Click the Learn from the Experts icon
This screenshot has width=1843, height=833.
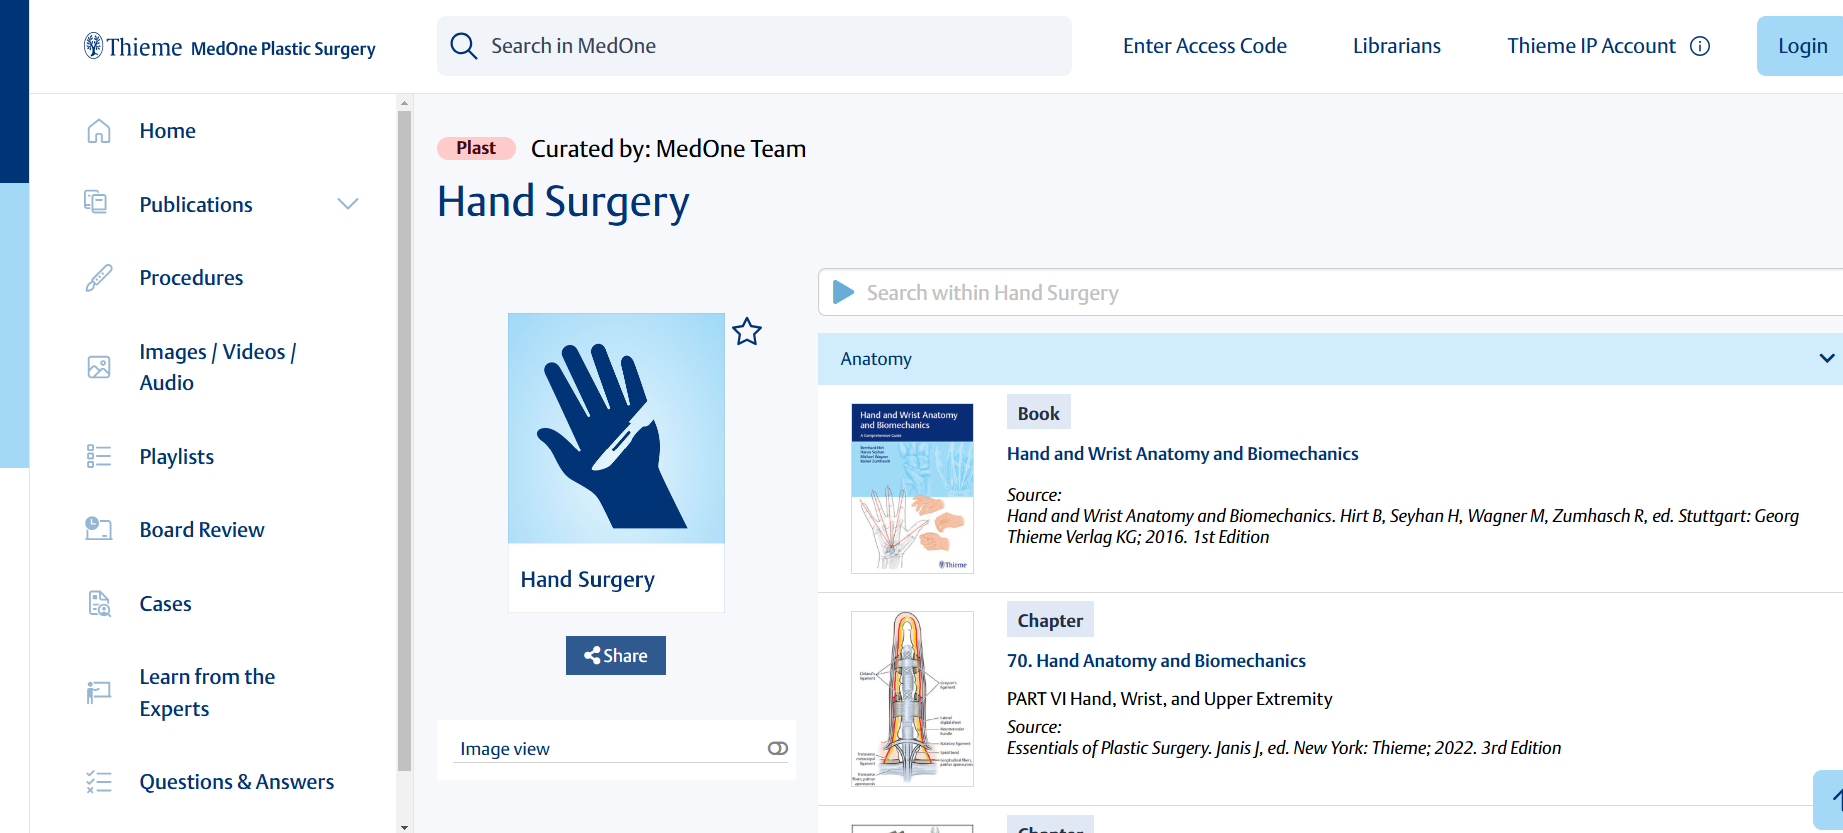[x=99, y=692]
